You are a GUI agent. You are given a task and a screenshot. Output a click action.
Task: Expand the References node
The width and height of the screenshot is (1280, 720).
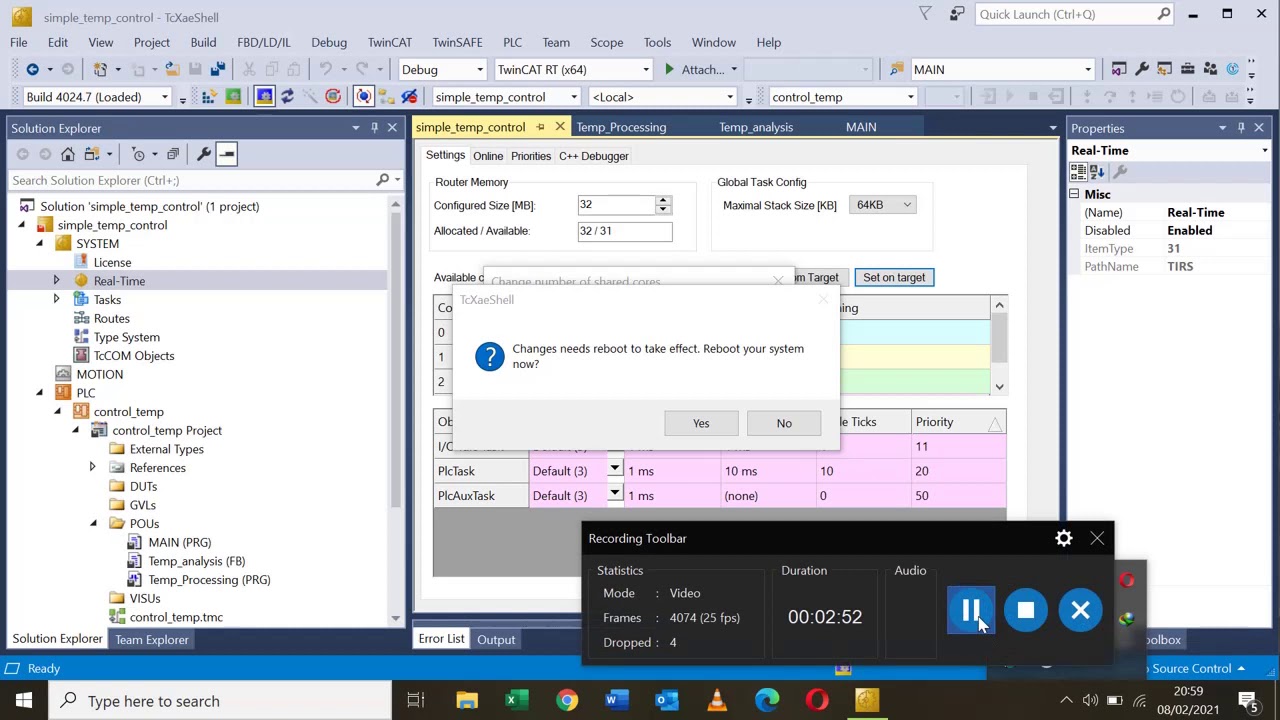pos(93,468)
